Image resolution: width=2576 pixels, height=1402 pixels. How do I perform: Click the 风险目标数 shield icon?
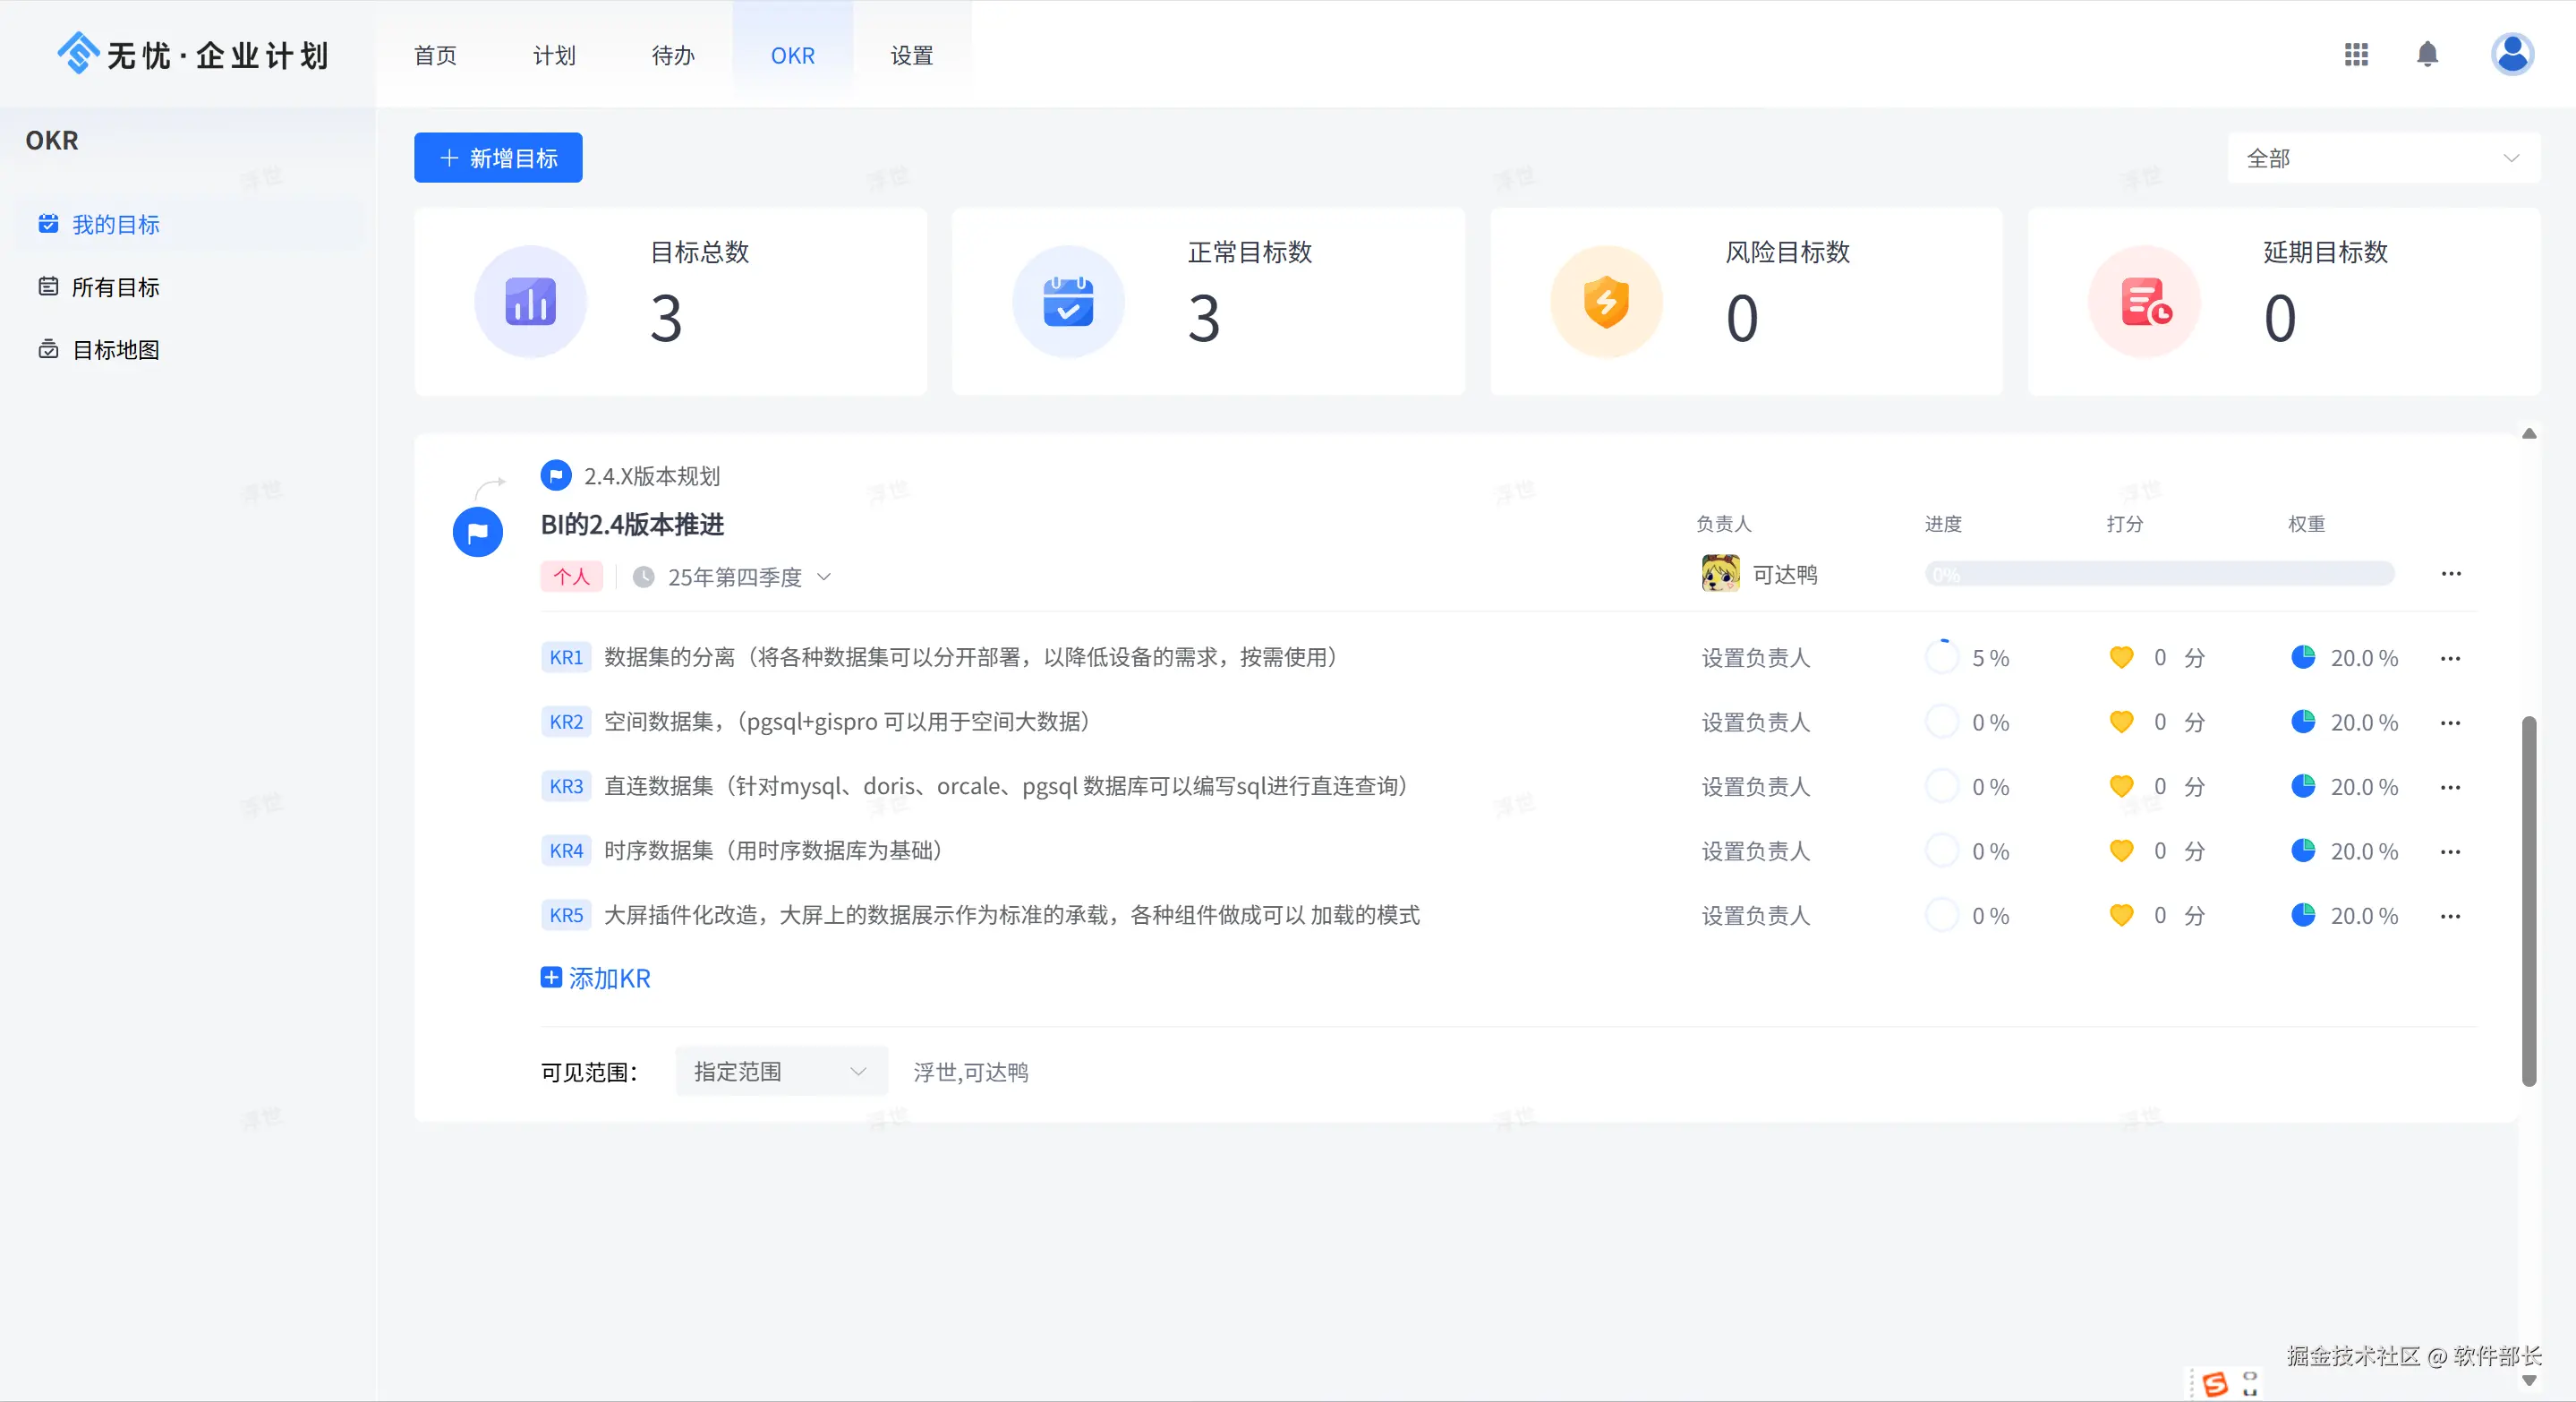coord(1606,301)
